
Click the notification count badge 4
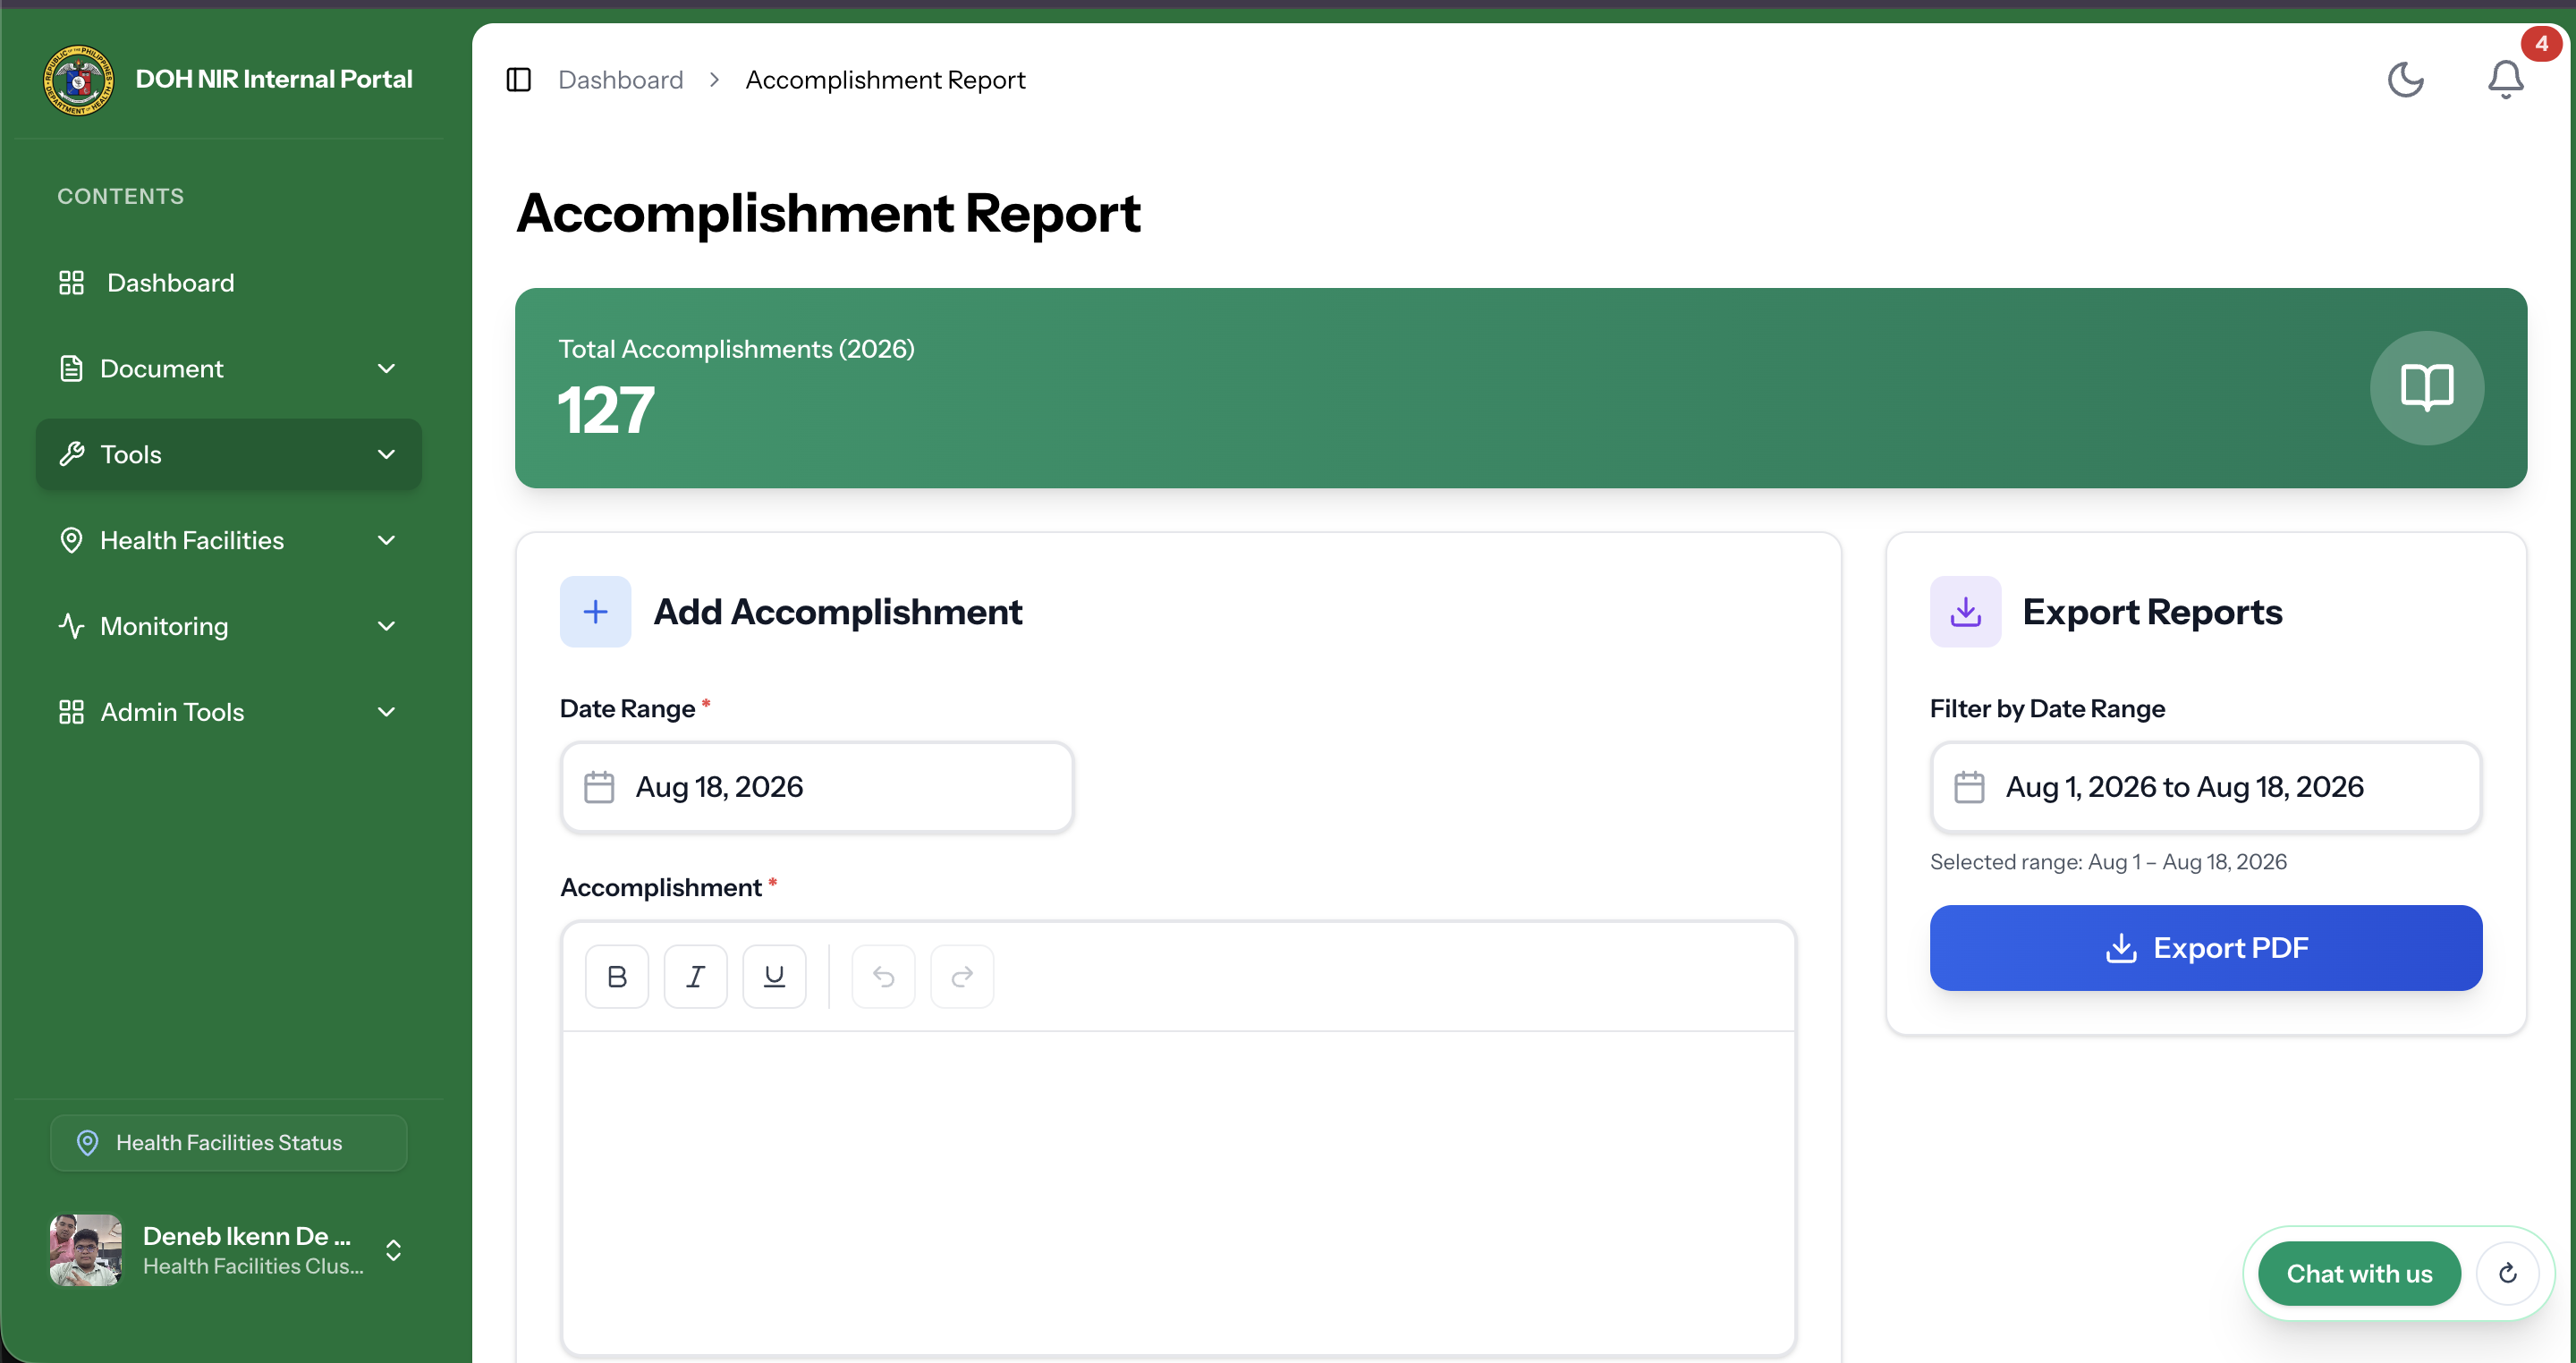click(2541, 44)
